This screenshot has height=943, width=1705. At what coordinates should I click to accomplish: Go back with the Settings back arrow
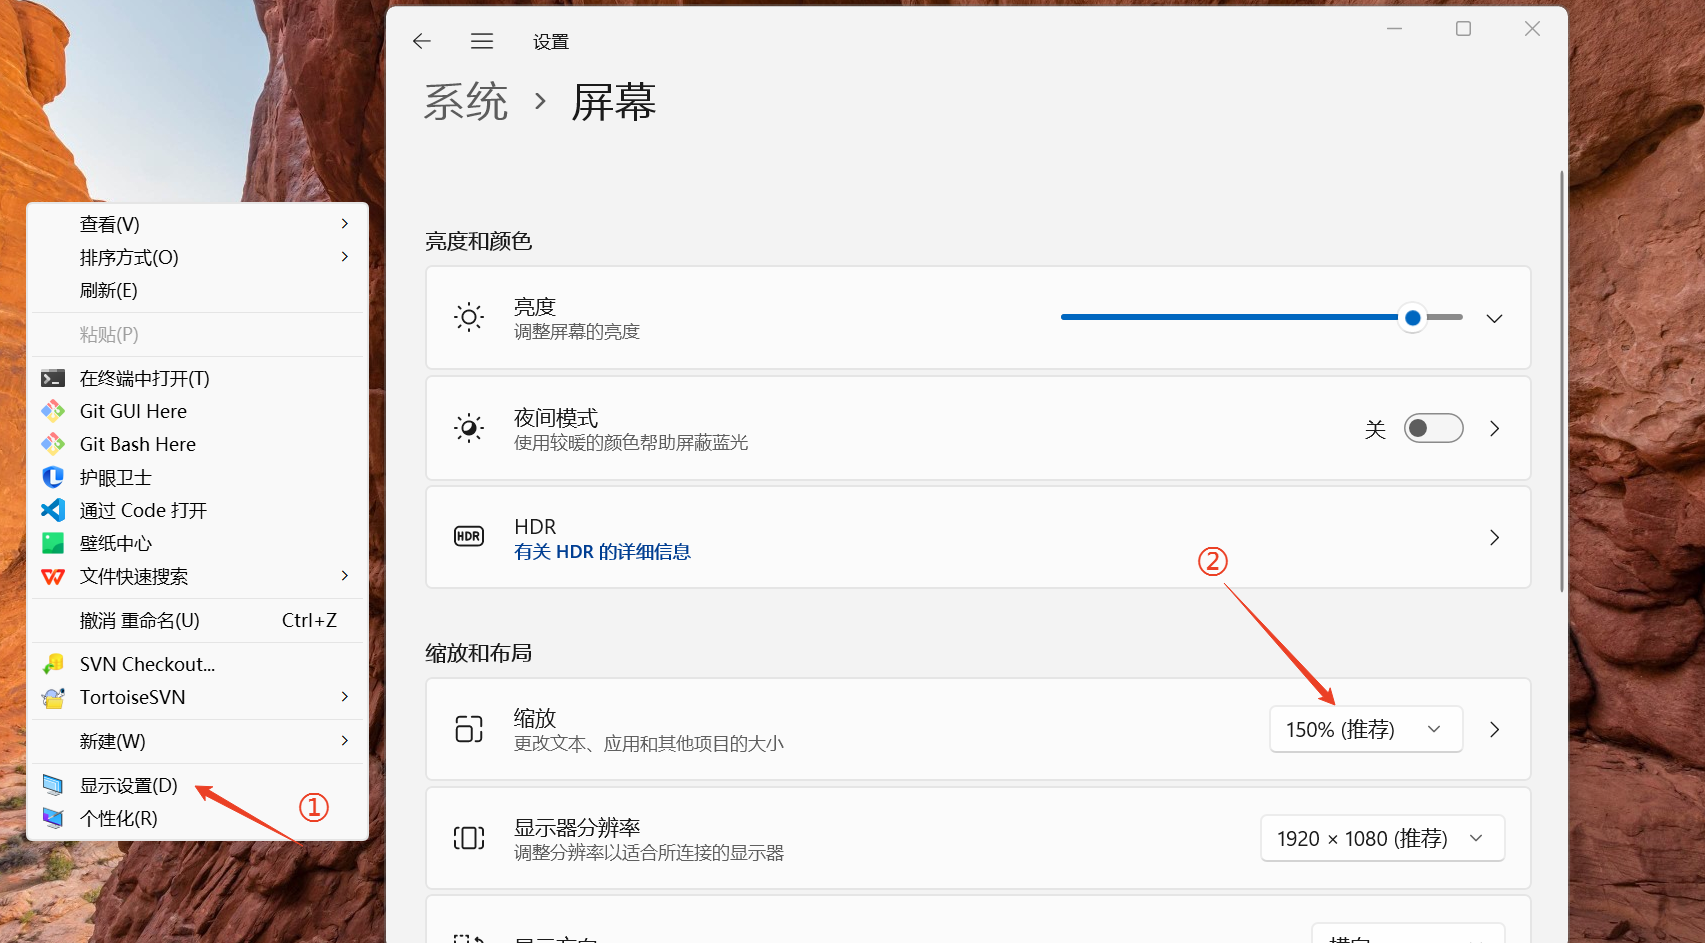click(x=422, y=41)
